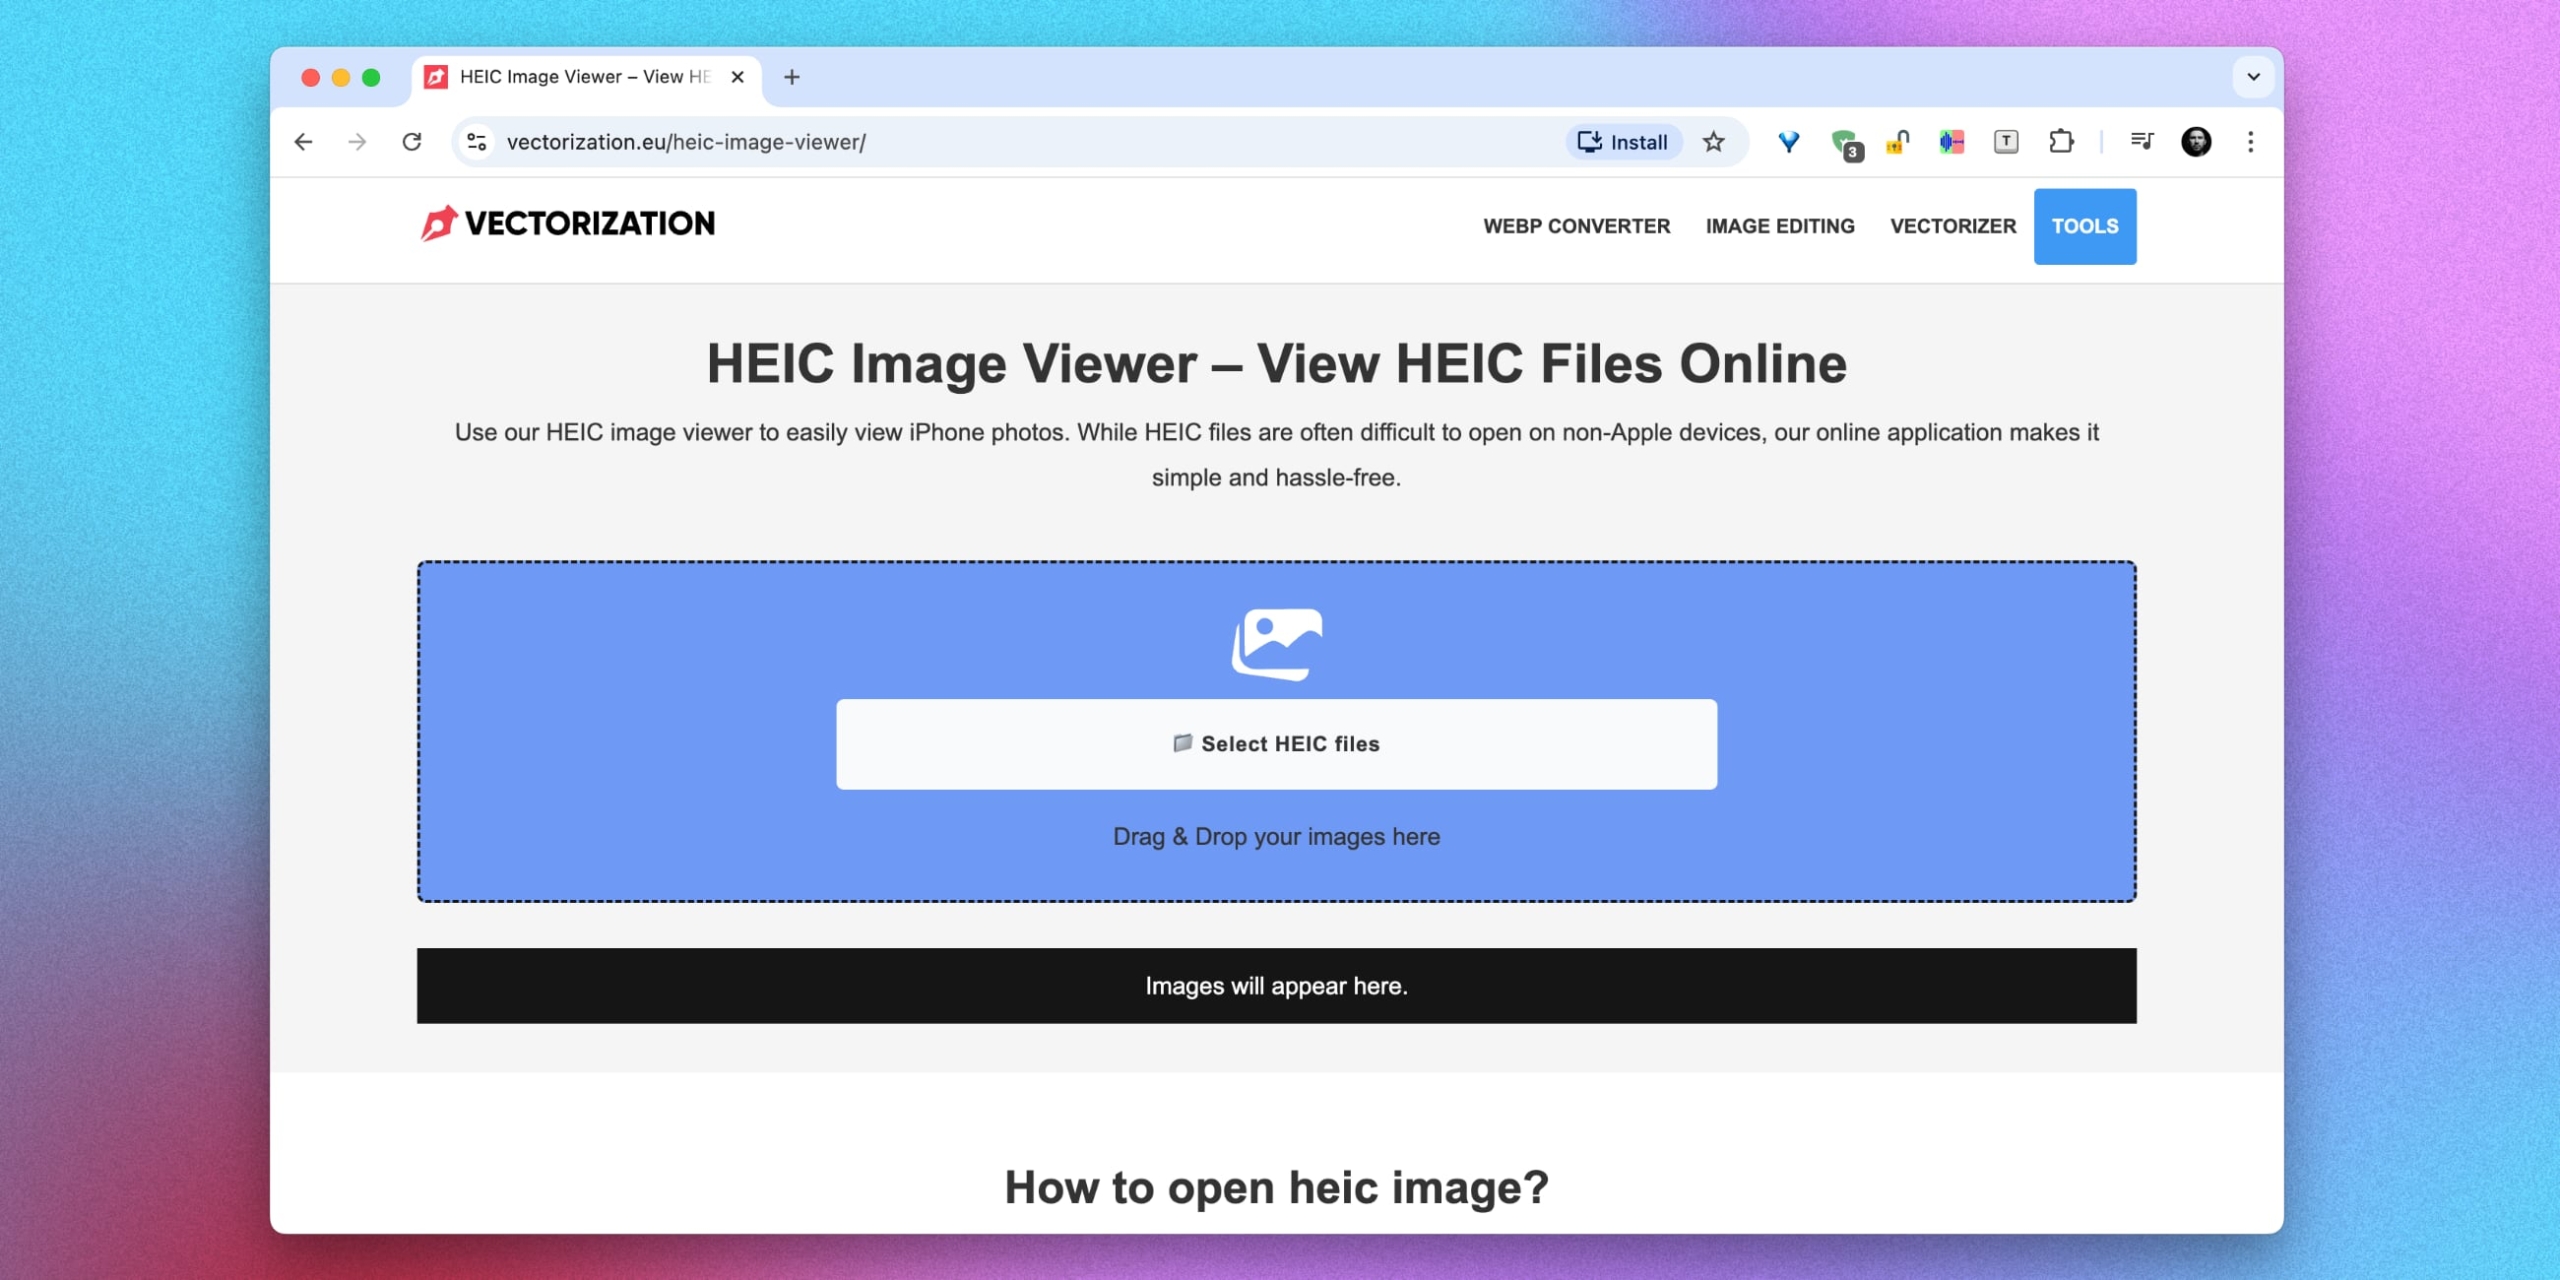Open the Vectorization site logo
This screenshot has width=2560, height=1280.
pos(567,223)
